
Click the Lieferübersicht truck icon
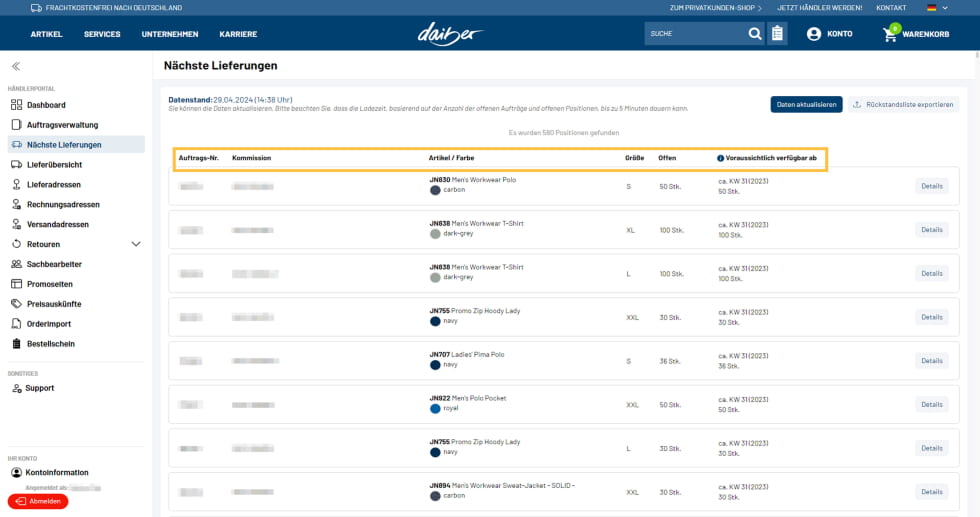point(16,164)
